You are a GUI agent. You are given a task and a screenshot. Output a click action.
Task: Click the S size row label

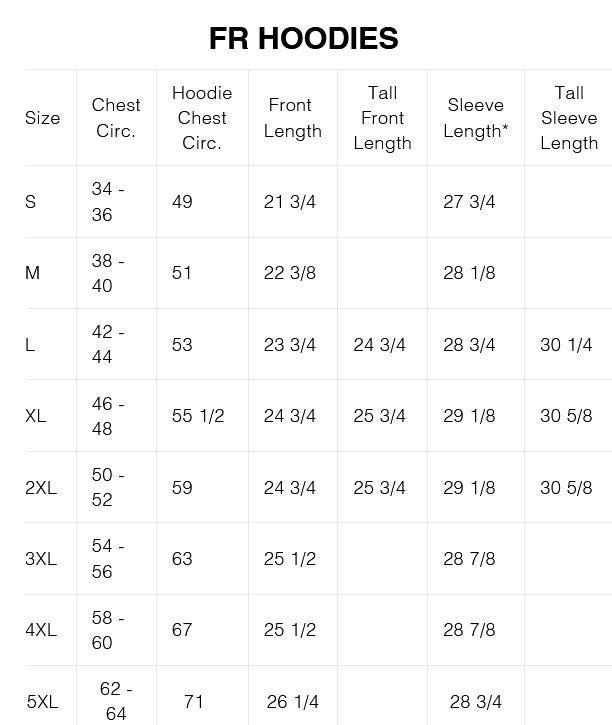(x=31, y=202)
